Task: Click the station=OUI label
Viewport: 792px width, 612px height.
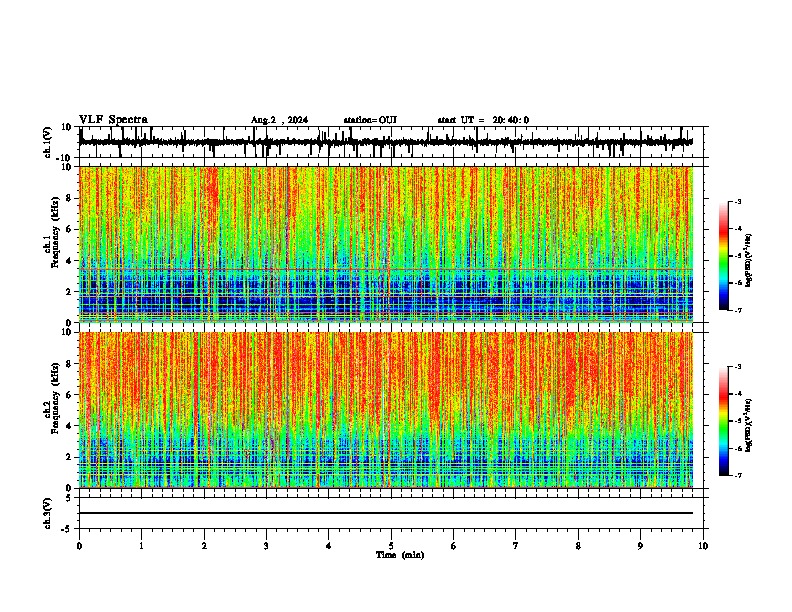Action: click(370, 120)
